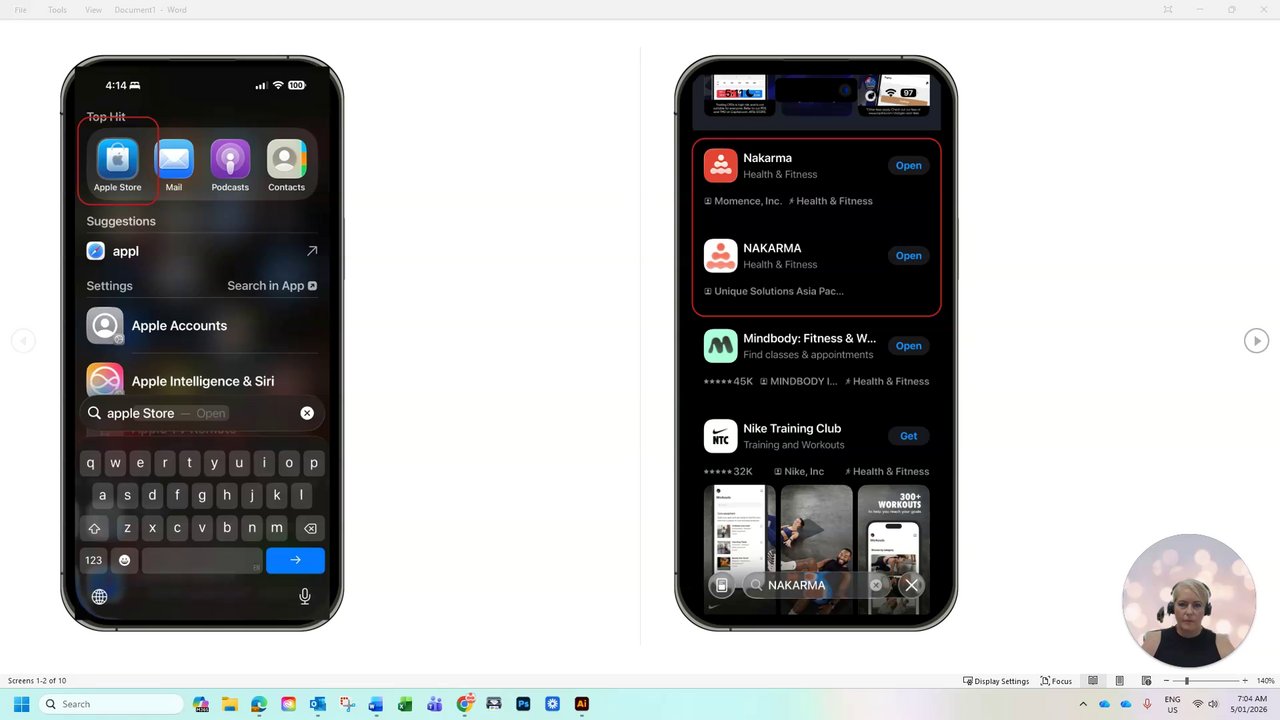This screenshot has height=720, width=1280.
Task: Select Print Layout view icon
Action: (1119, 681)
